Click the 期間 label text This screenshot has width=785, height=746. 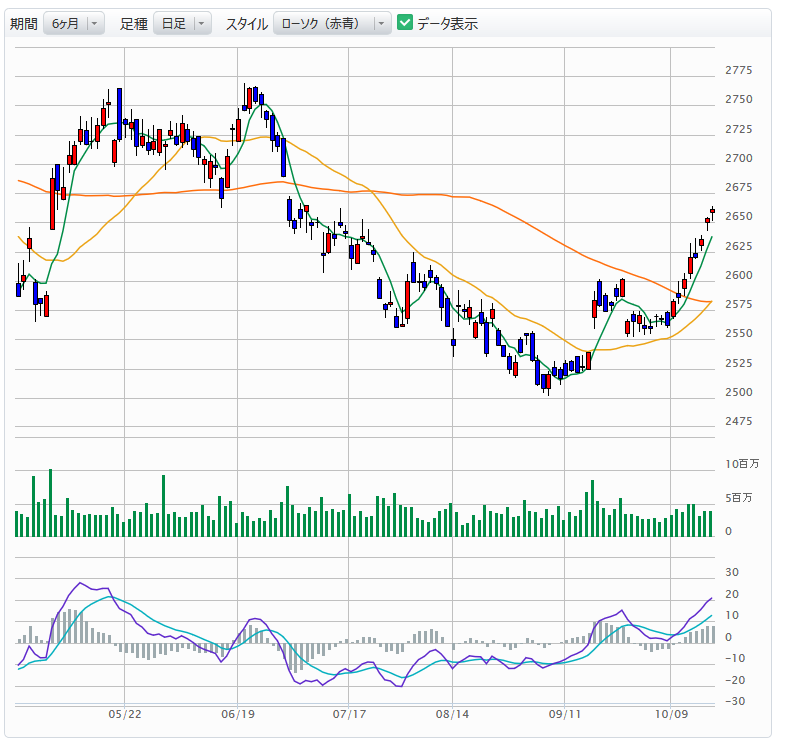pos(24,23)
